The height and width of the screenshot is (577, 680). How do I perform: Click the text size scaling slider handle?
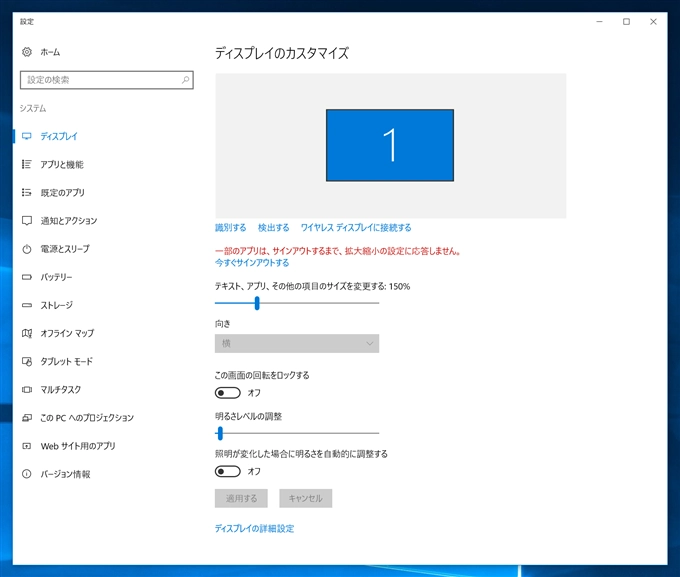(257, 303)
